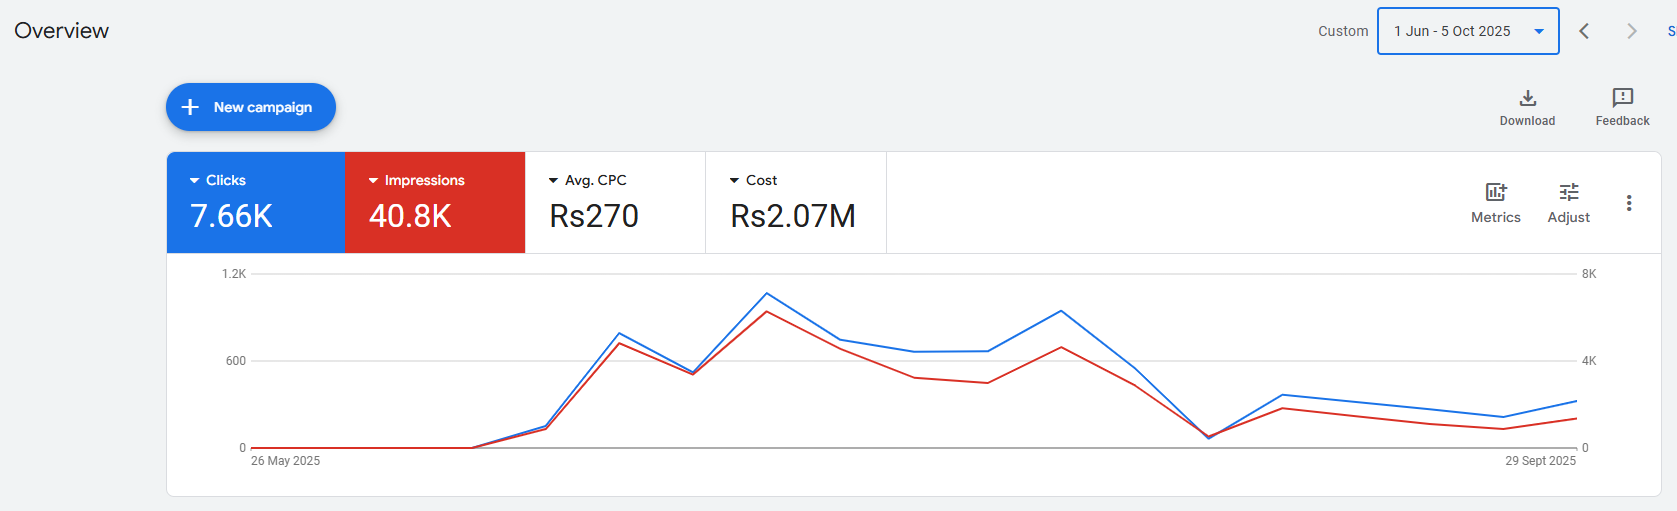Screen dimensions: 1677x511
Task: Go to the next date period arrow
Action: [x=1631, y=31]
